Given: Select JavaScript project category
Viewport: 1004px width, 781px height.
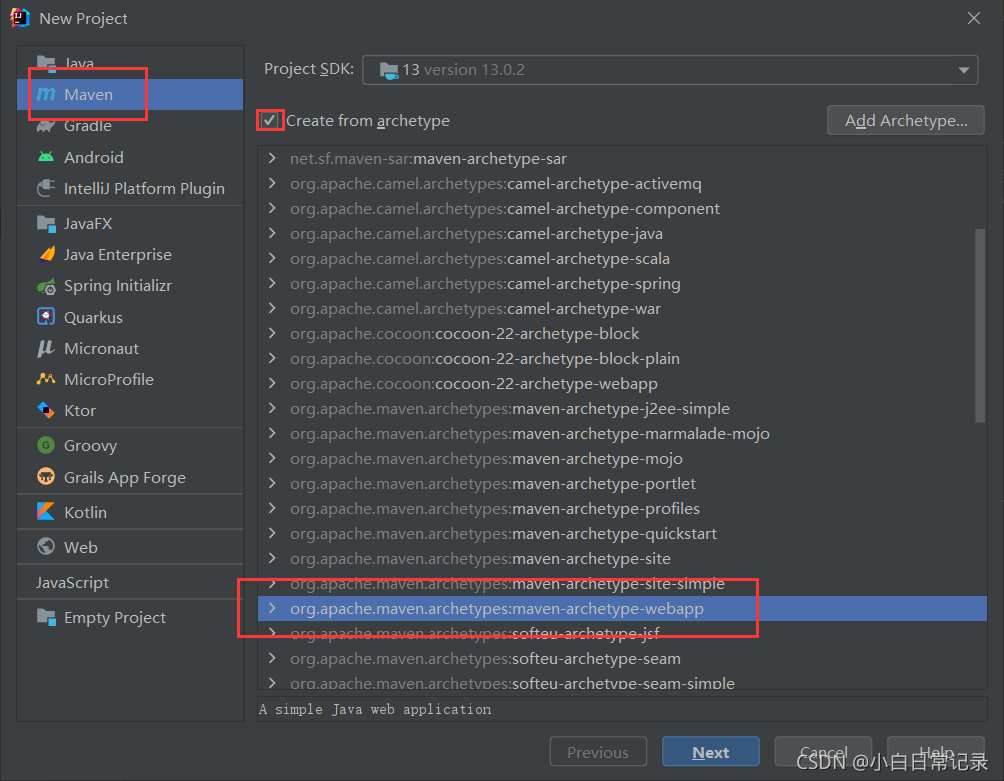Looking at the screenshot, I should coord(130,583).
